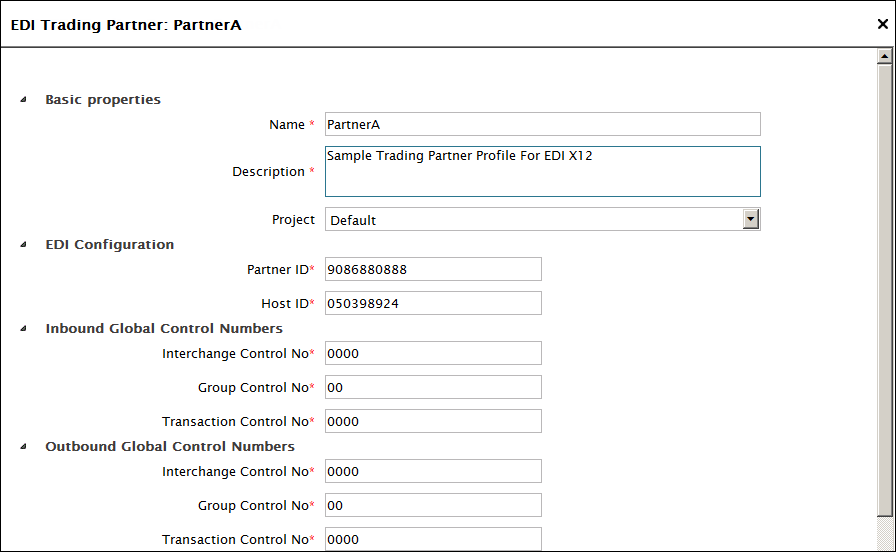The height and width of the screenshot is (552, 896).
Task: Click the Basic properties heading text
Action: coord(103,100)
